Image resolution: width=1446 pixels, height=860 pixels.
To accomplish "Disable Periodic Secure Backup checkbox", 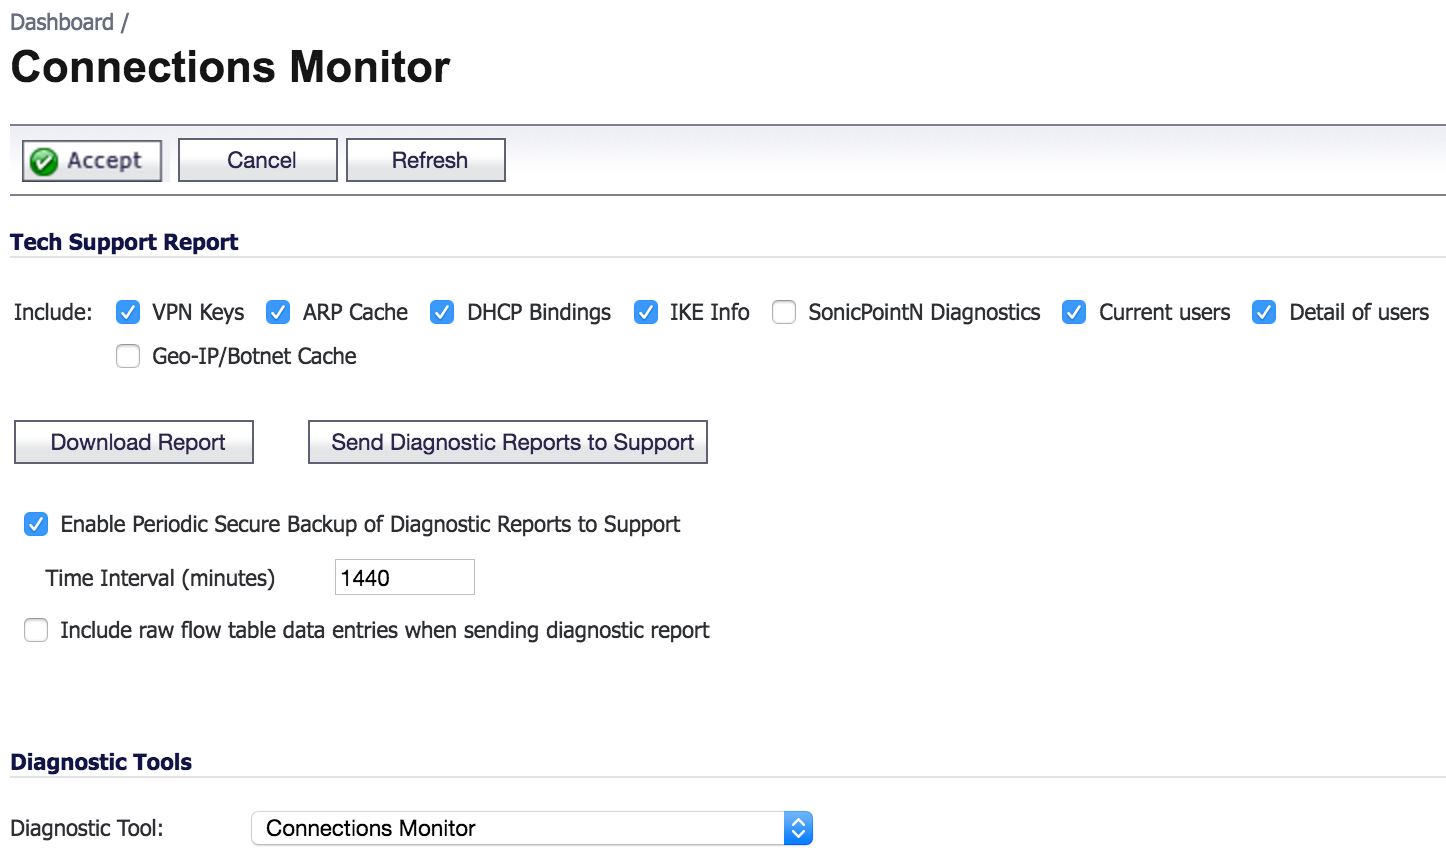I will tap(36, 524).
